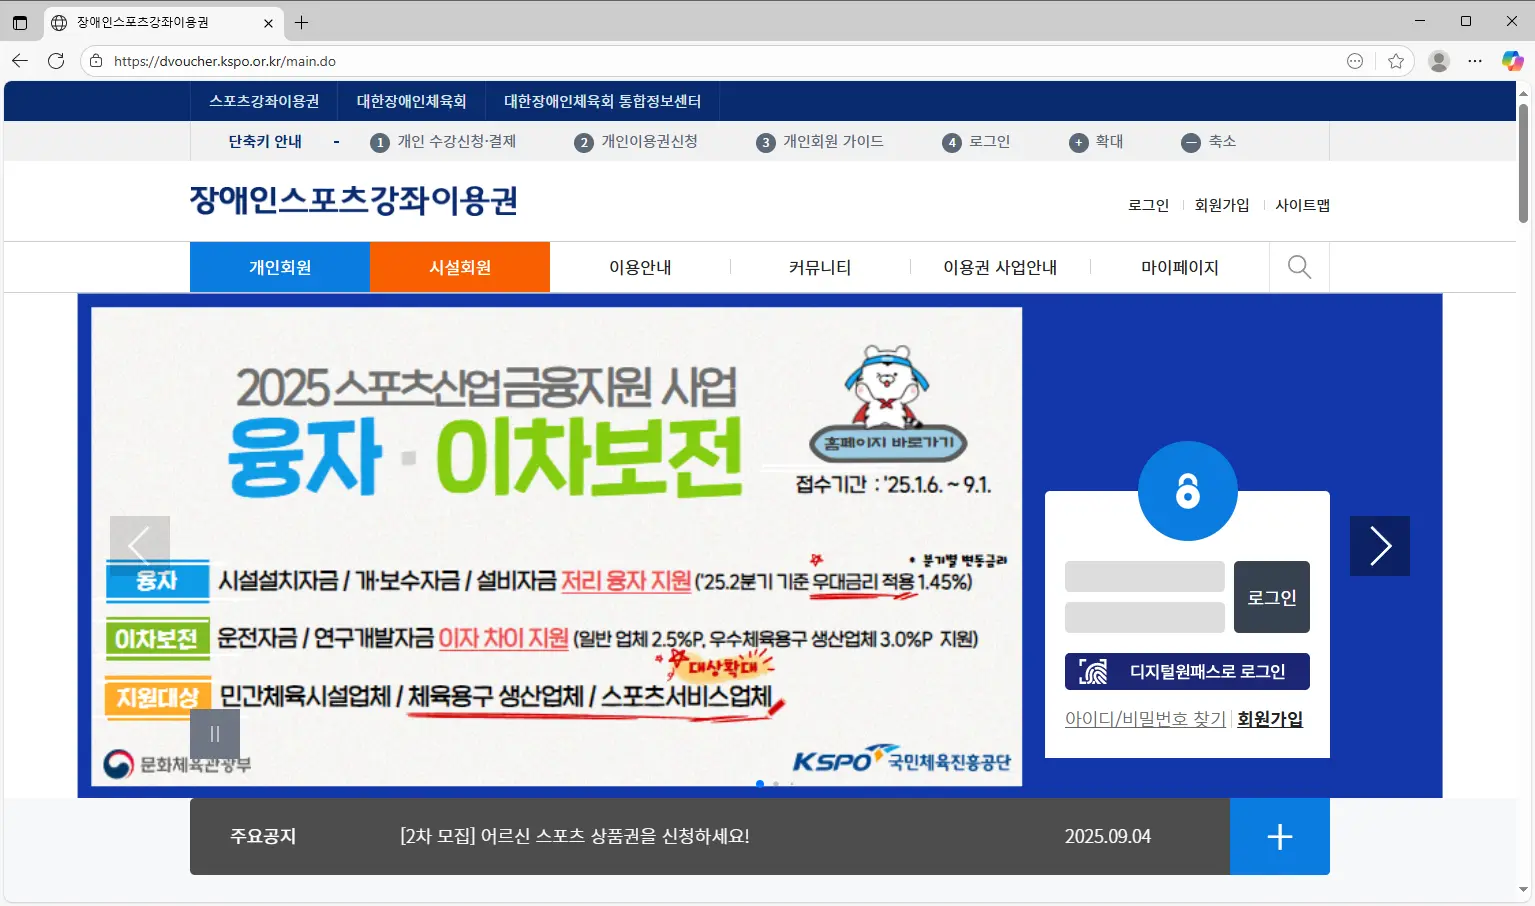Open a new browser tab
This screenshot has width=1535, height=906.
[301, 22]
